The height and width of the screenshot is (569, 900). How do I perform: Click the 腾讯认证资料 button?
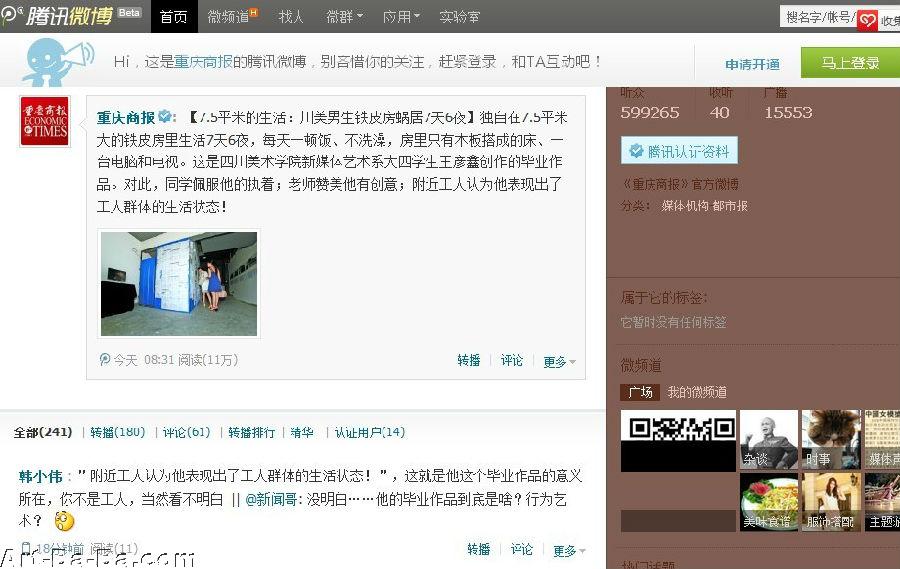point(679,151)
